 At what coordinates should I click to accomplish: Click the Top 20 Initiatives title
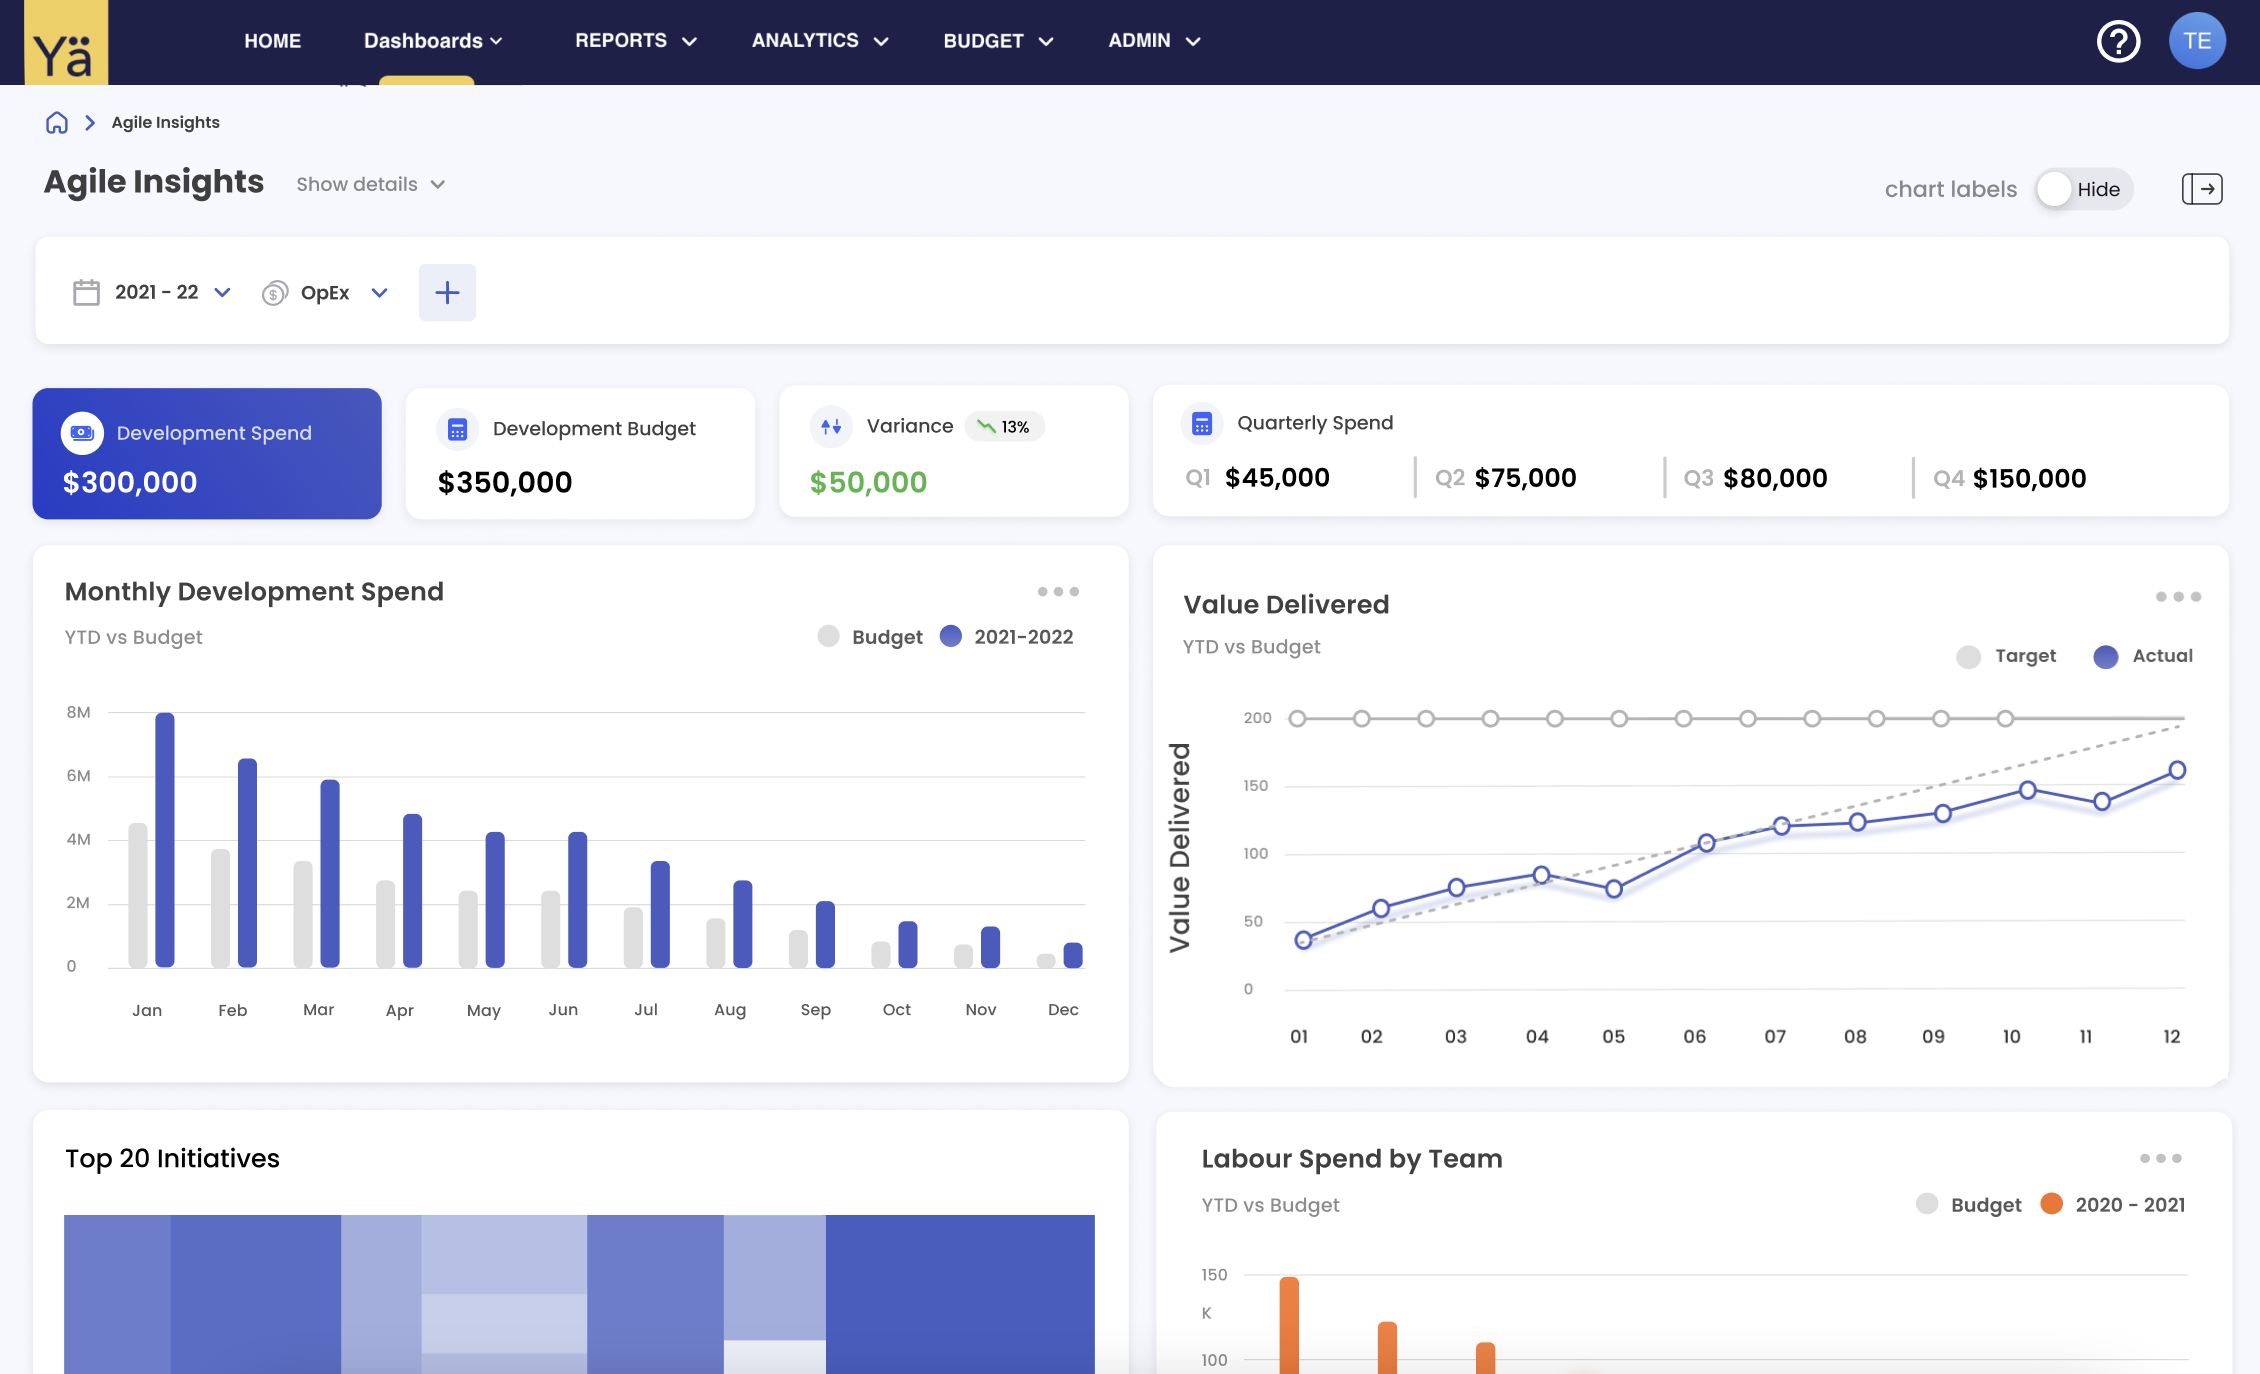(x=172, y=1158)
